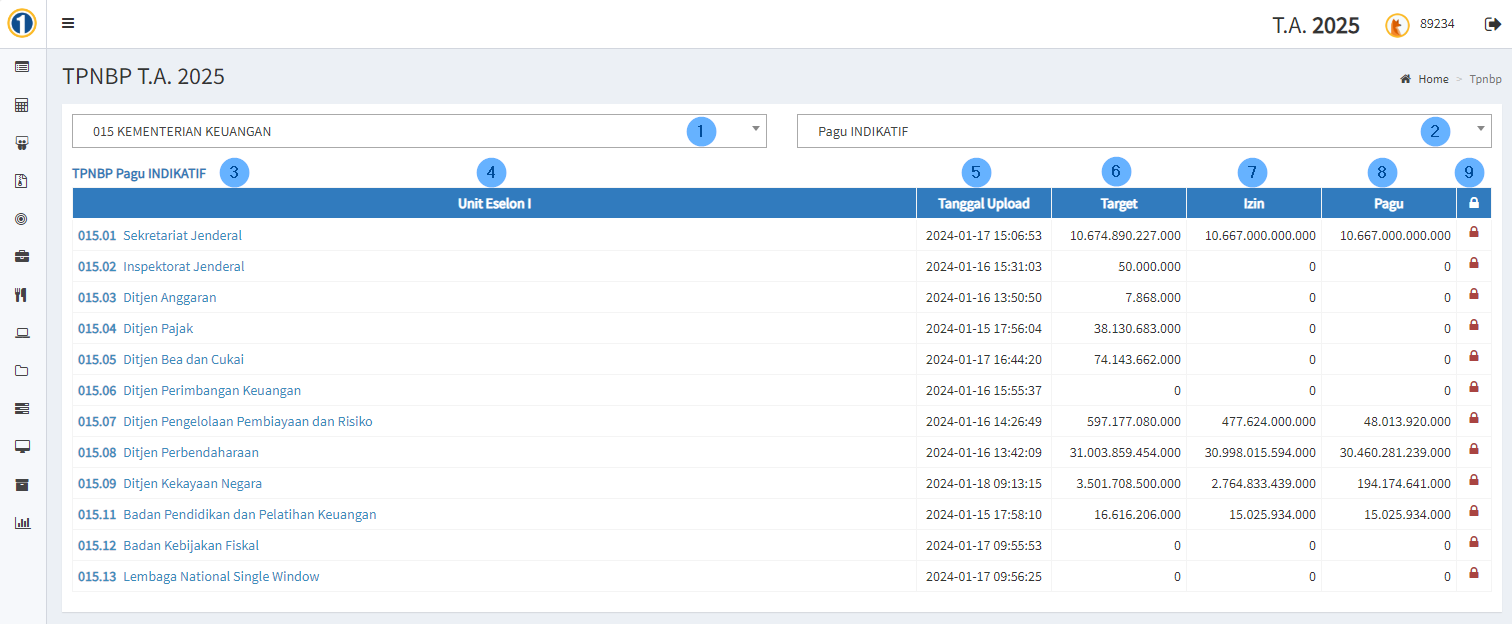Open the fork and knife sidebar icon
The height and width of the screenshot is (624, 1512).
(x=22, y=295)
